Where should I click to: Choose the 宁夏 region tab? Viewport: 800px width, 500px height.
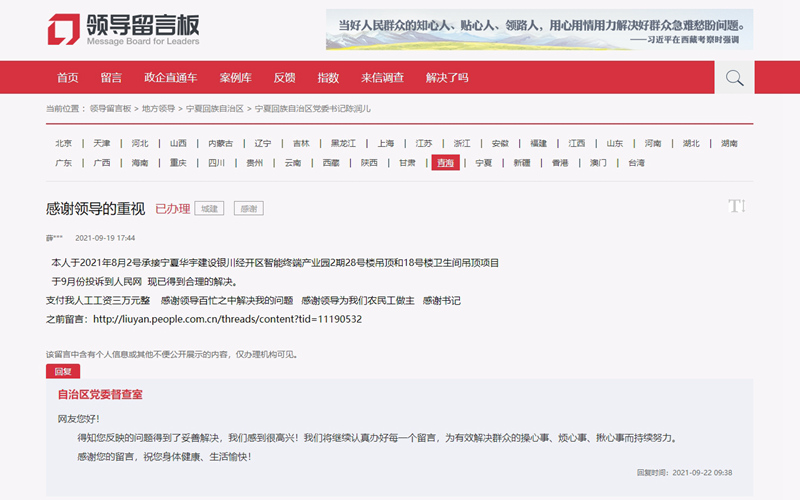point(483,163)
